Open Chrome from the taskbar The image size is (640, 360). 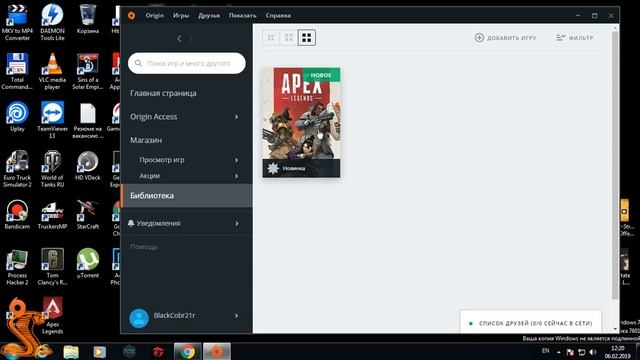[x=188, y=351]
